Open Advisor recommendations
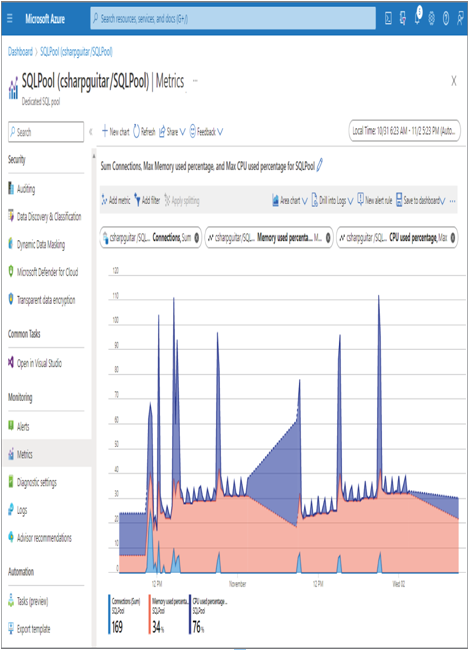 point(46,538)
